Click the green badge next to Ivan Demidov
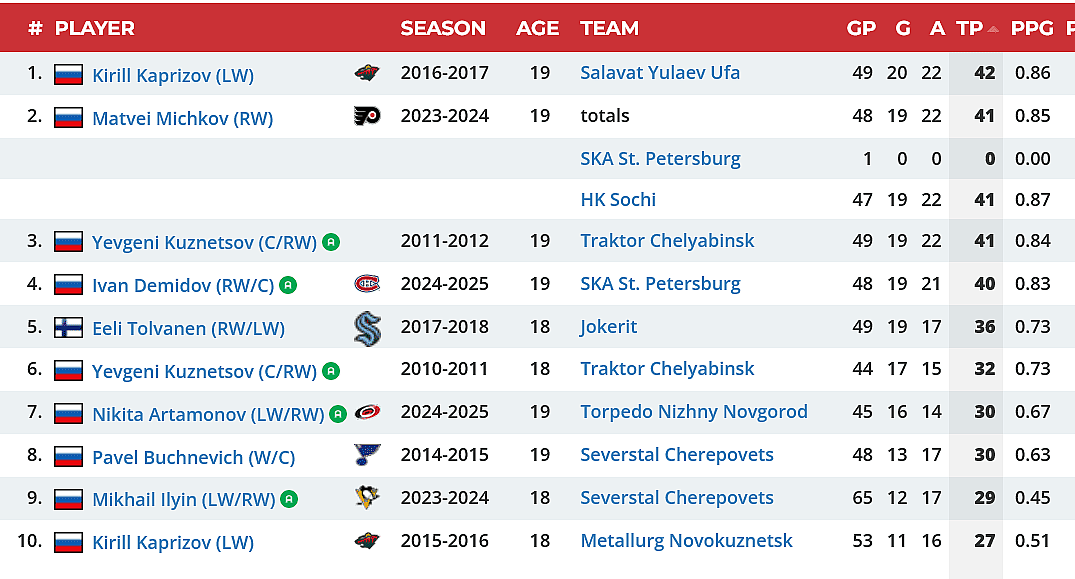The width and height of the screenshot is (1075, 579). [288, 285]
